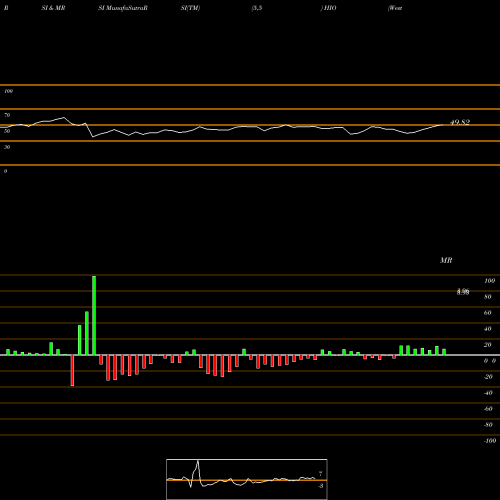This screenshot has height=500, width=500.
Task: Click the MR axis label -100
Action: 490,441
